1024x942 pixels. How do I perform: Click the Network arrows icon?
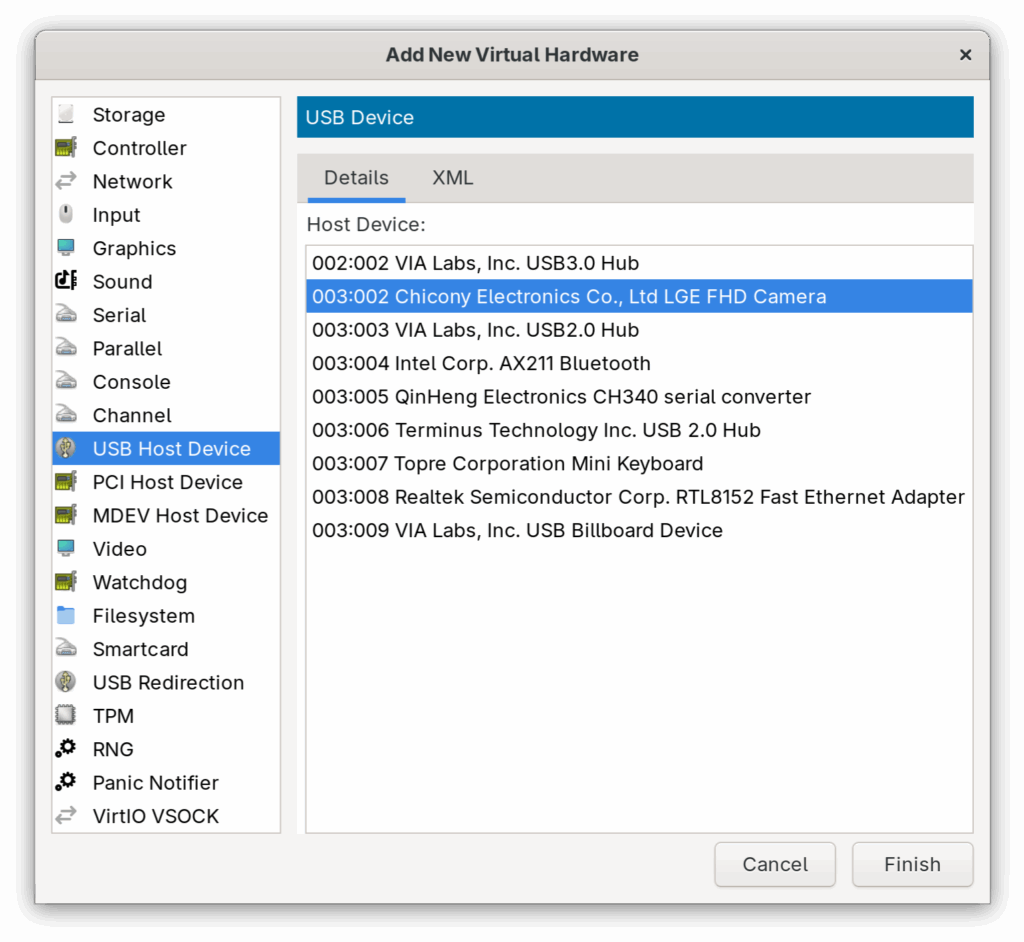click(66, 181)
